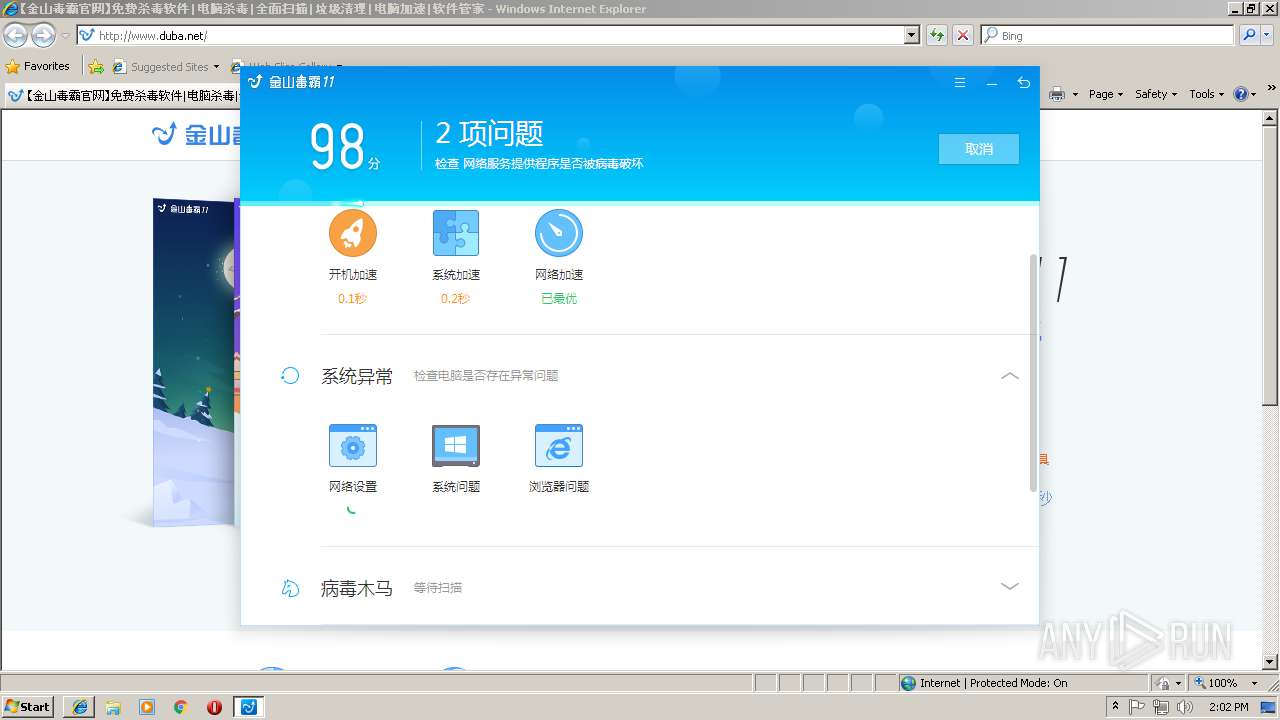Click the IE Back navigation button
This screenshot has width=1280, height=720.
tap(16, 36)
